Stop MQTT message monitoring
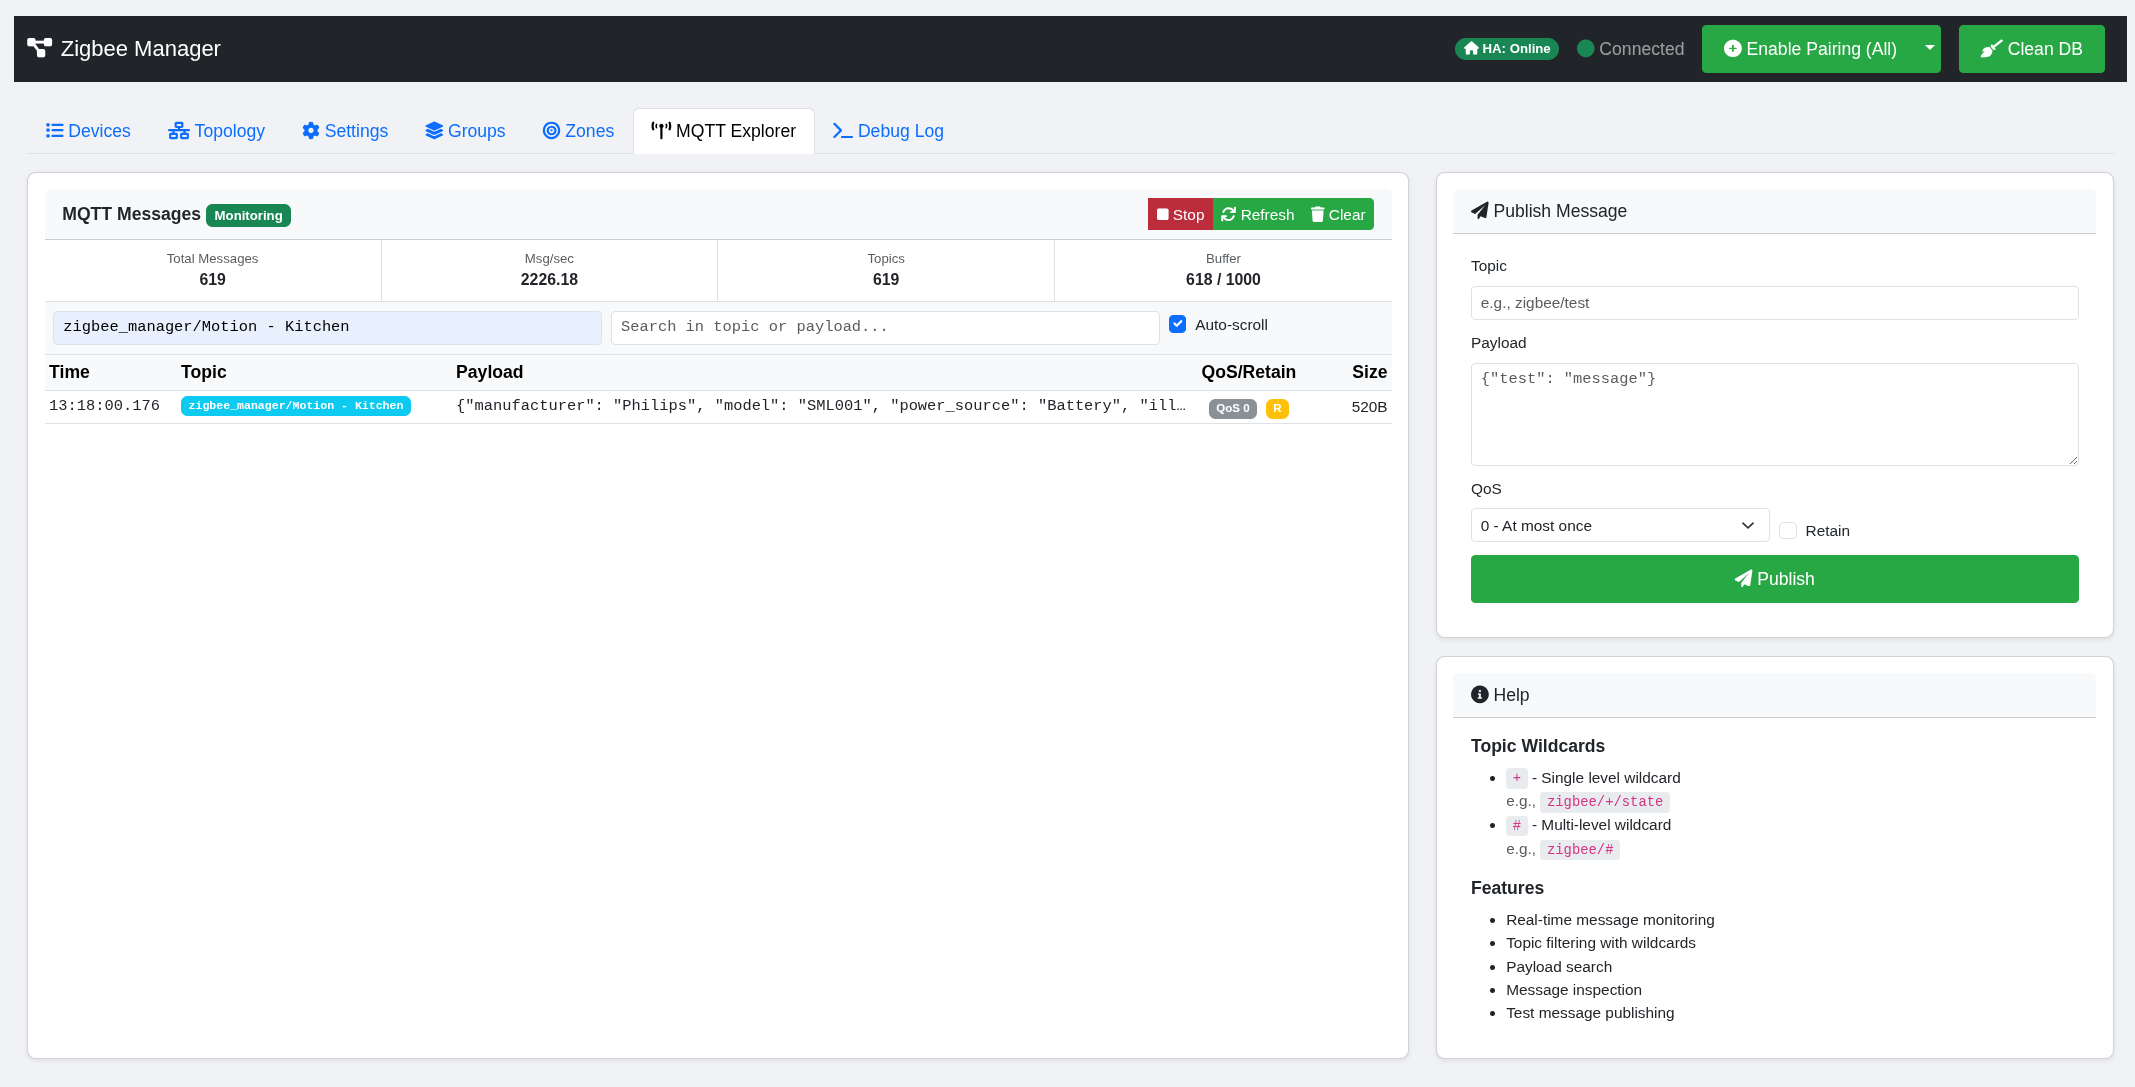 pos(1180,215)
